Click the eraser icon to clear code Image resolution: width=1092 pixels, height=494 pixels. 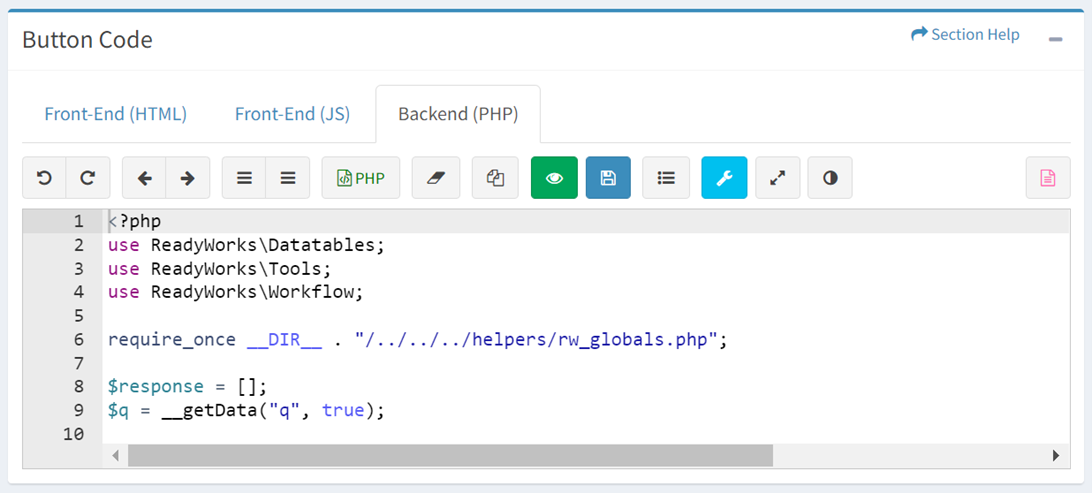click(435, 178)
